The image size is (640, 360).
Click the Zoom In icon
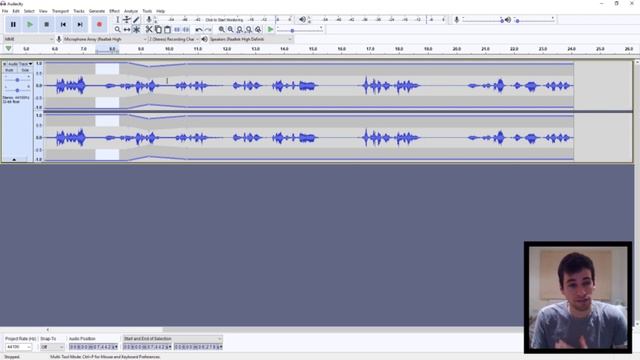tap(222, 29)
